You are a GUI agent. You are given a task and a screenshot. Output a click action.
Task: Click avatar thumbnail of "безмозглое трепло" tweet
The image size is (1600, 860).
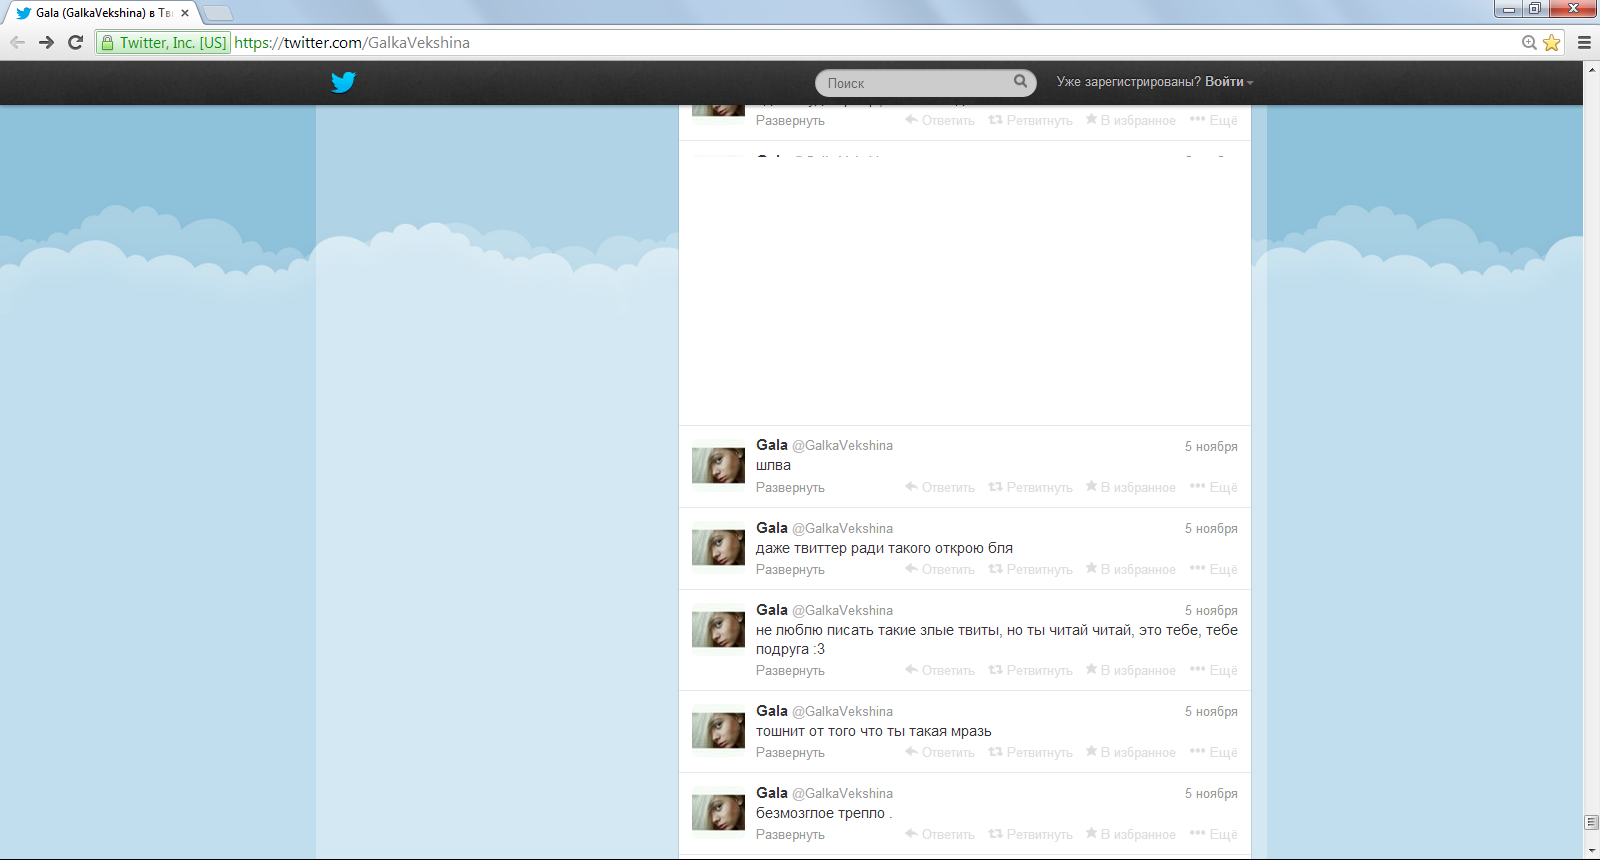(718, 812)
